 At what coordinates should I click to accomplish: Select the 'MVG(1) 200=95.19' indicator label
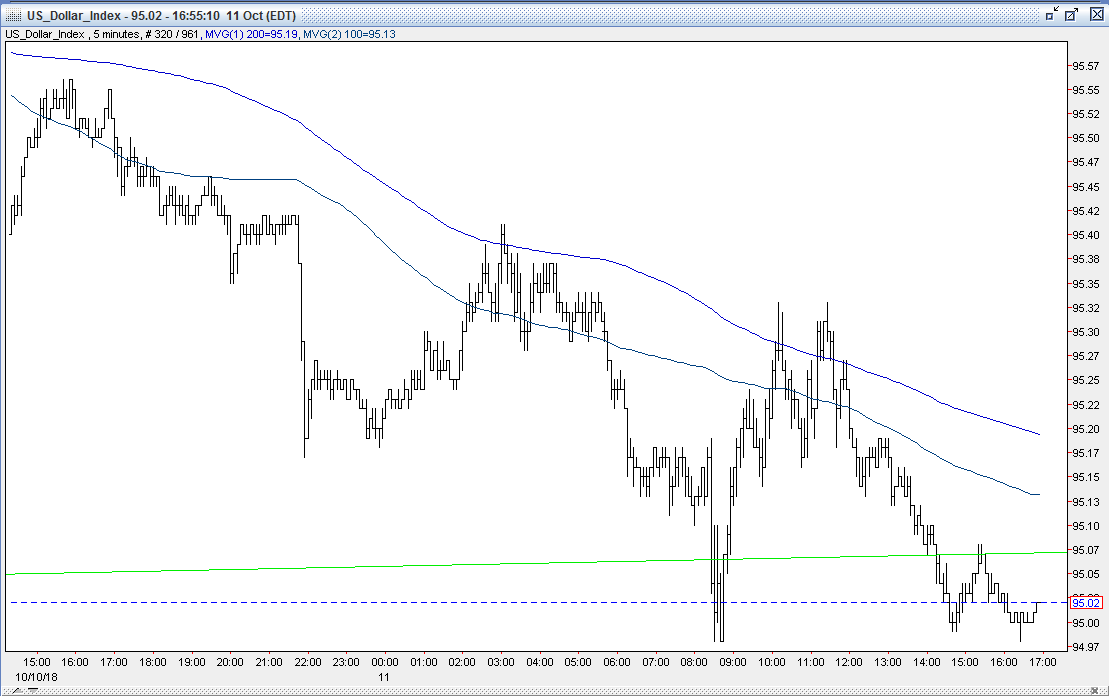[251, 34]
